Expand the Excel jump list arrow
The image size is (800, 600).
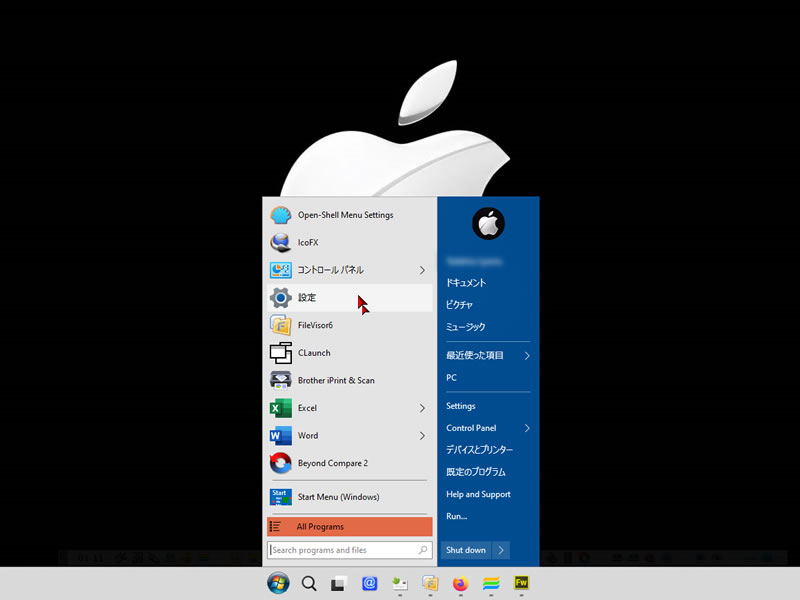(422, 408)
